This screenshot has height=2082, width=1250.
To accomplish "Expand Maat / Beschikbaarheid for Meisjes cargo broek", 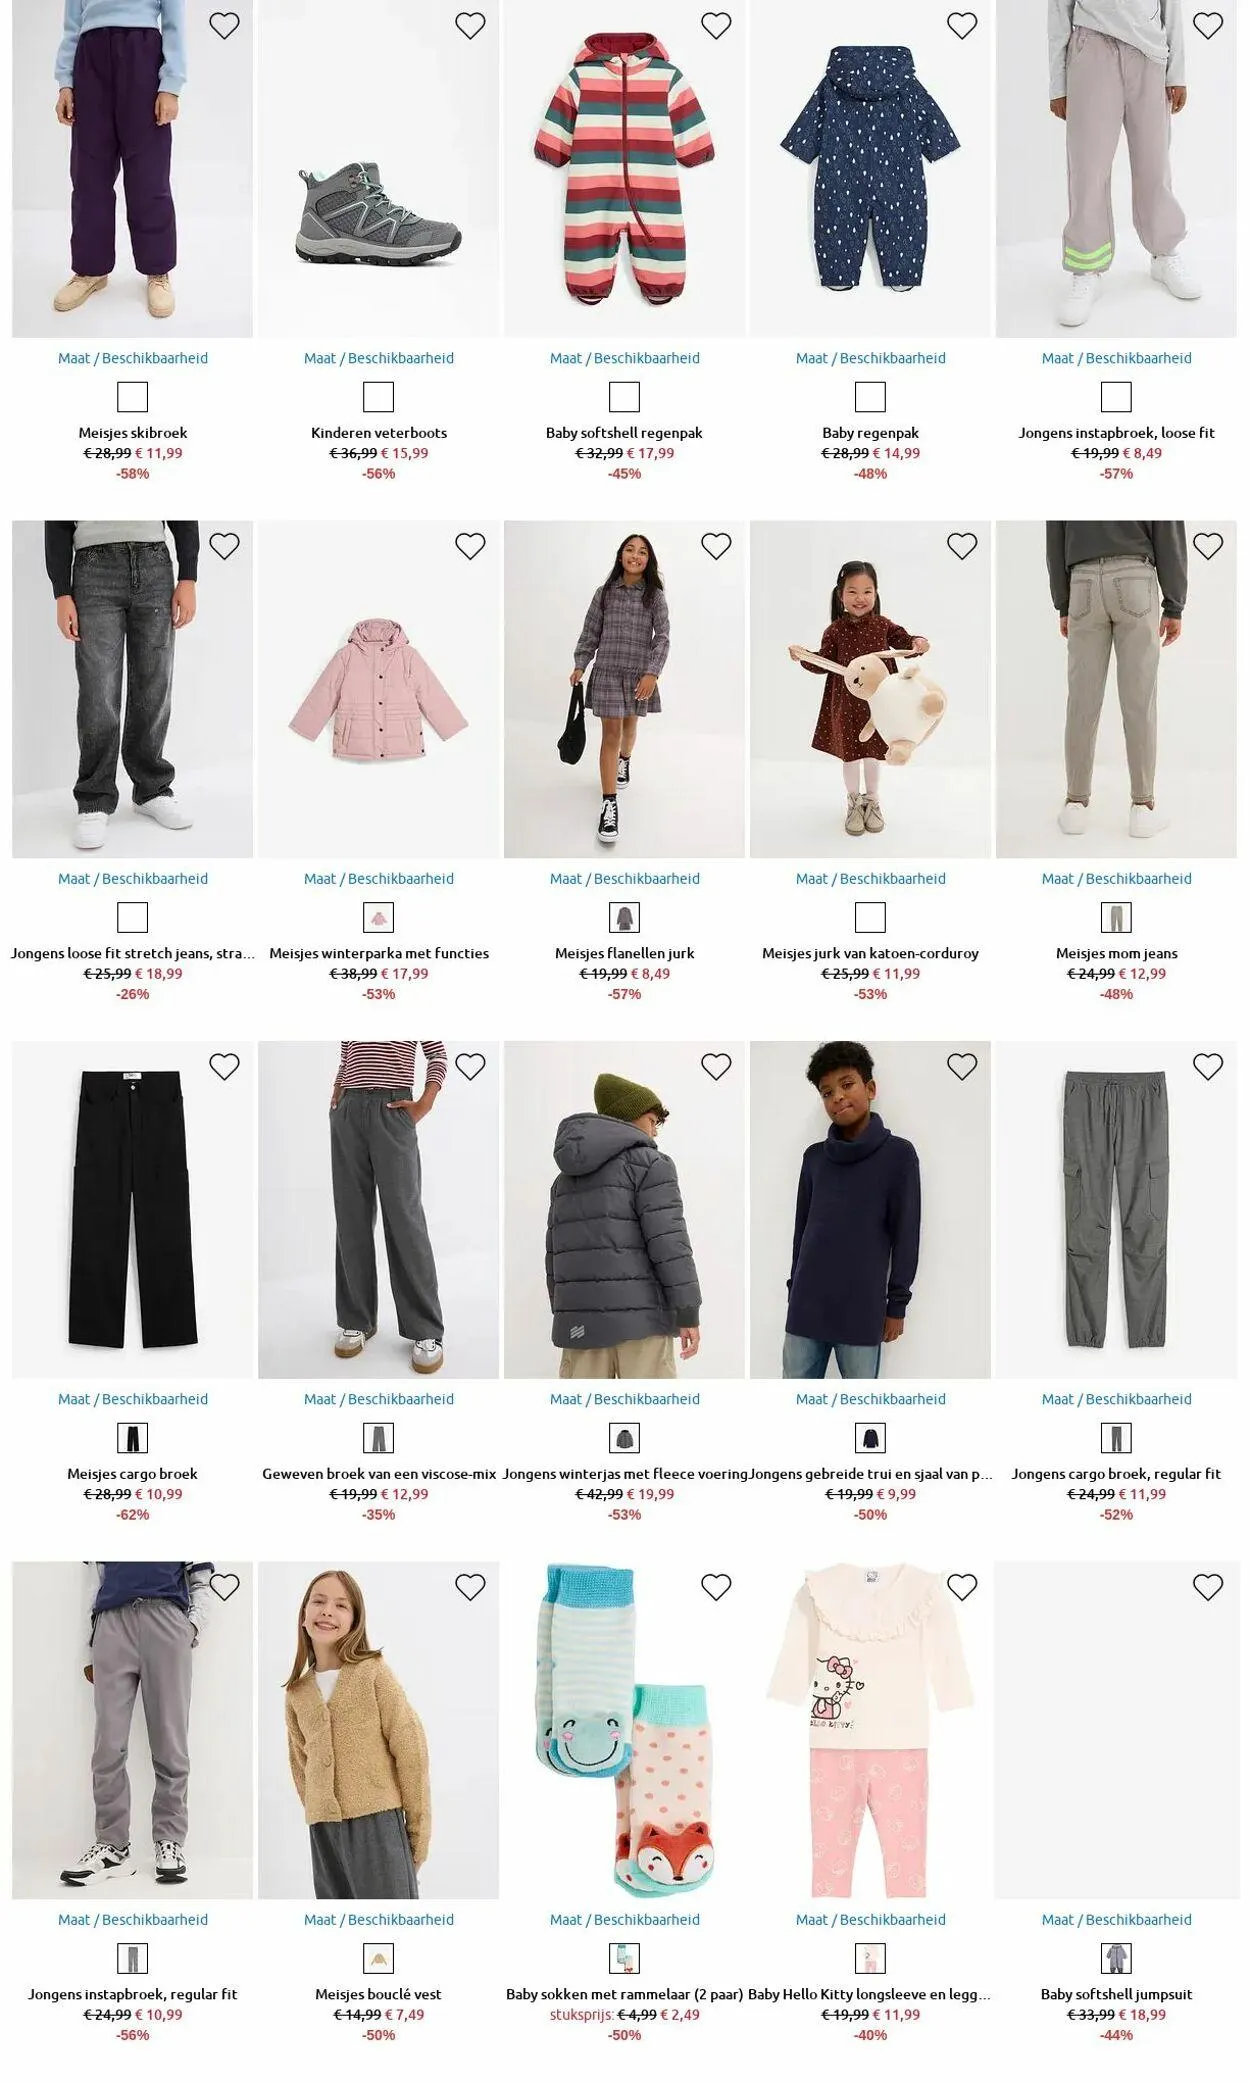I will point(133,1399).
